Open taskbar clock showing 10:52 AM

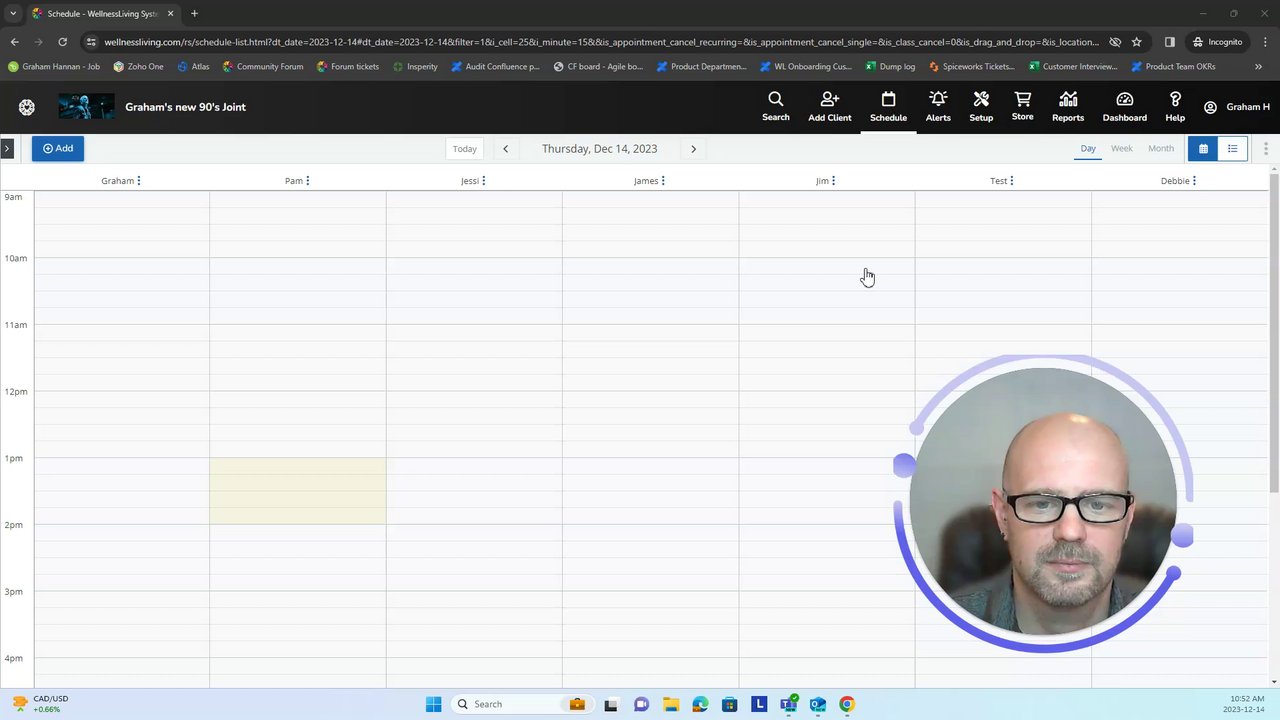click(x=1244, y=704)
